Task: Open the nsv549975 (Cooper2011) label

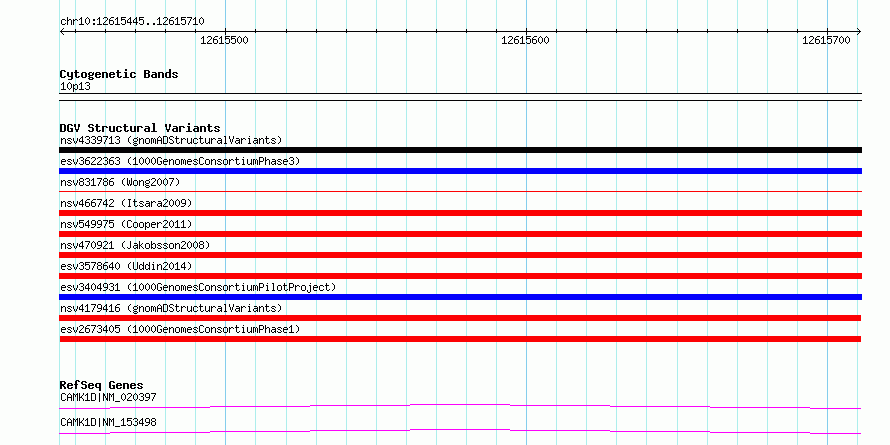Action: [x=126, y=224]
